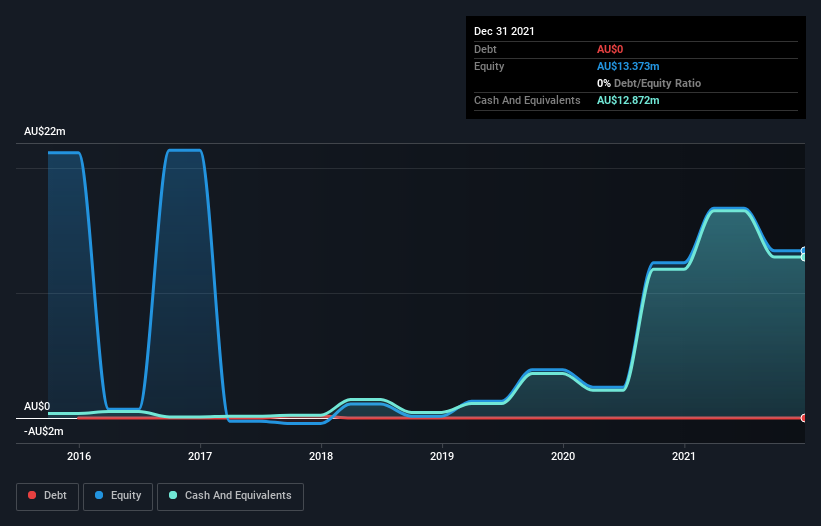Viewport: 821px width, 526px height.
Task: Click the Debt row label in tooltip
Action: point(485,49)
